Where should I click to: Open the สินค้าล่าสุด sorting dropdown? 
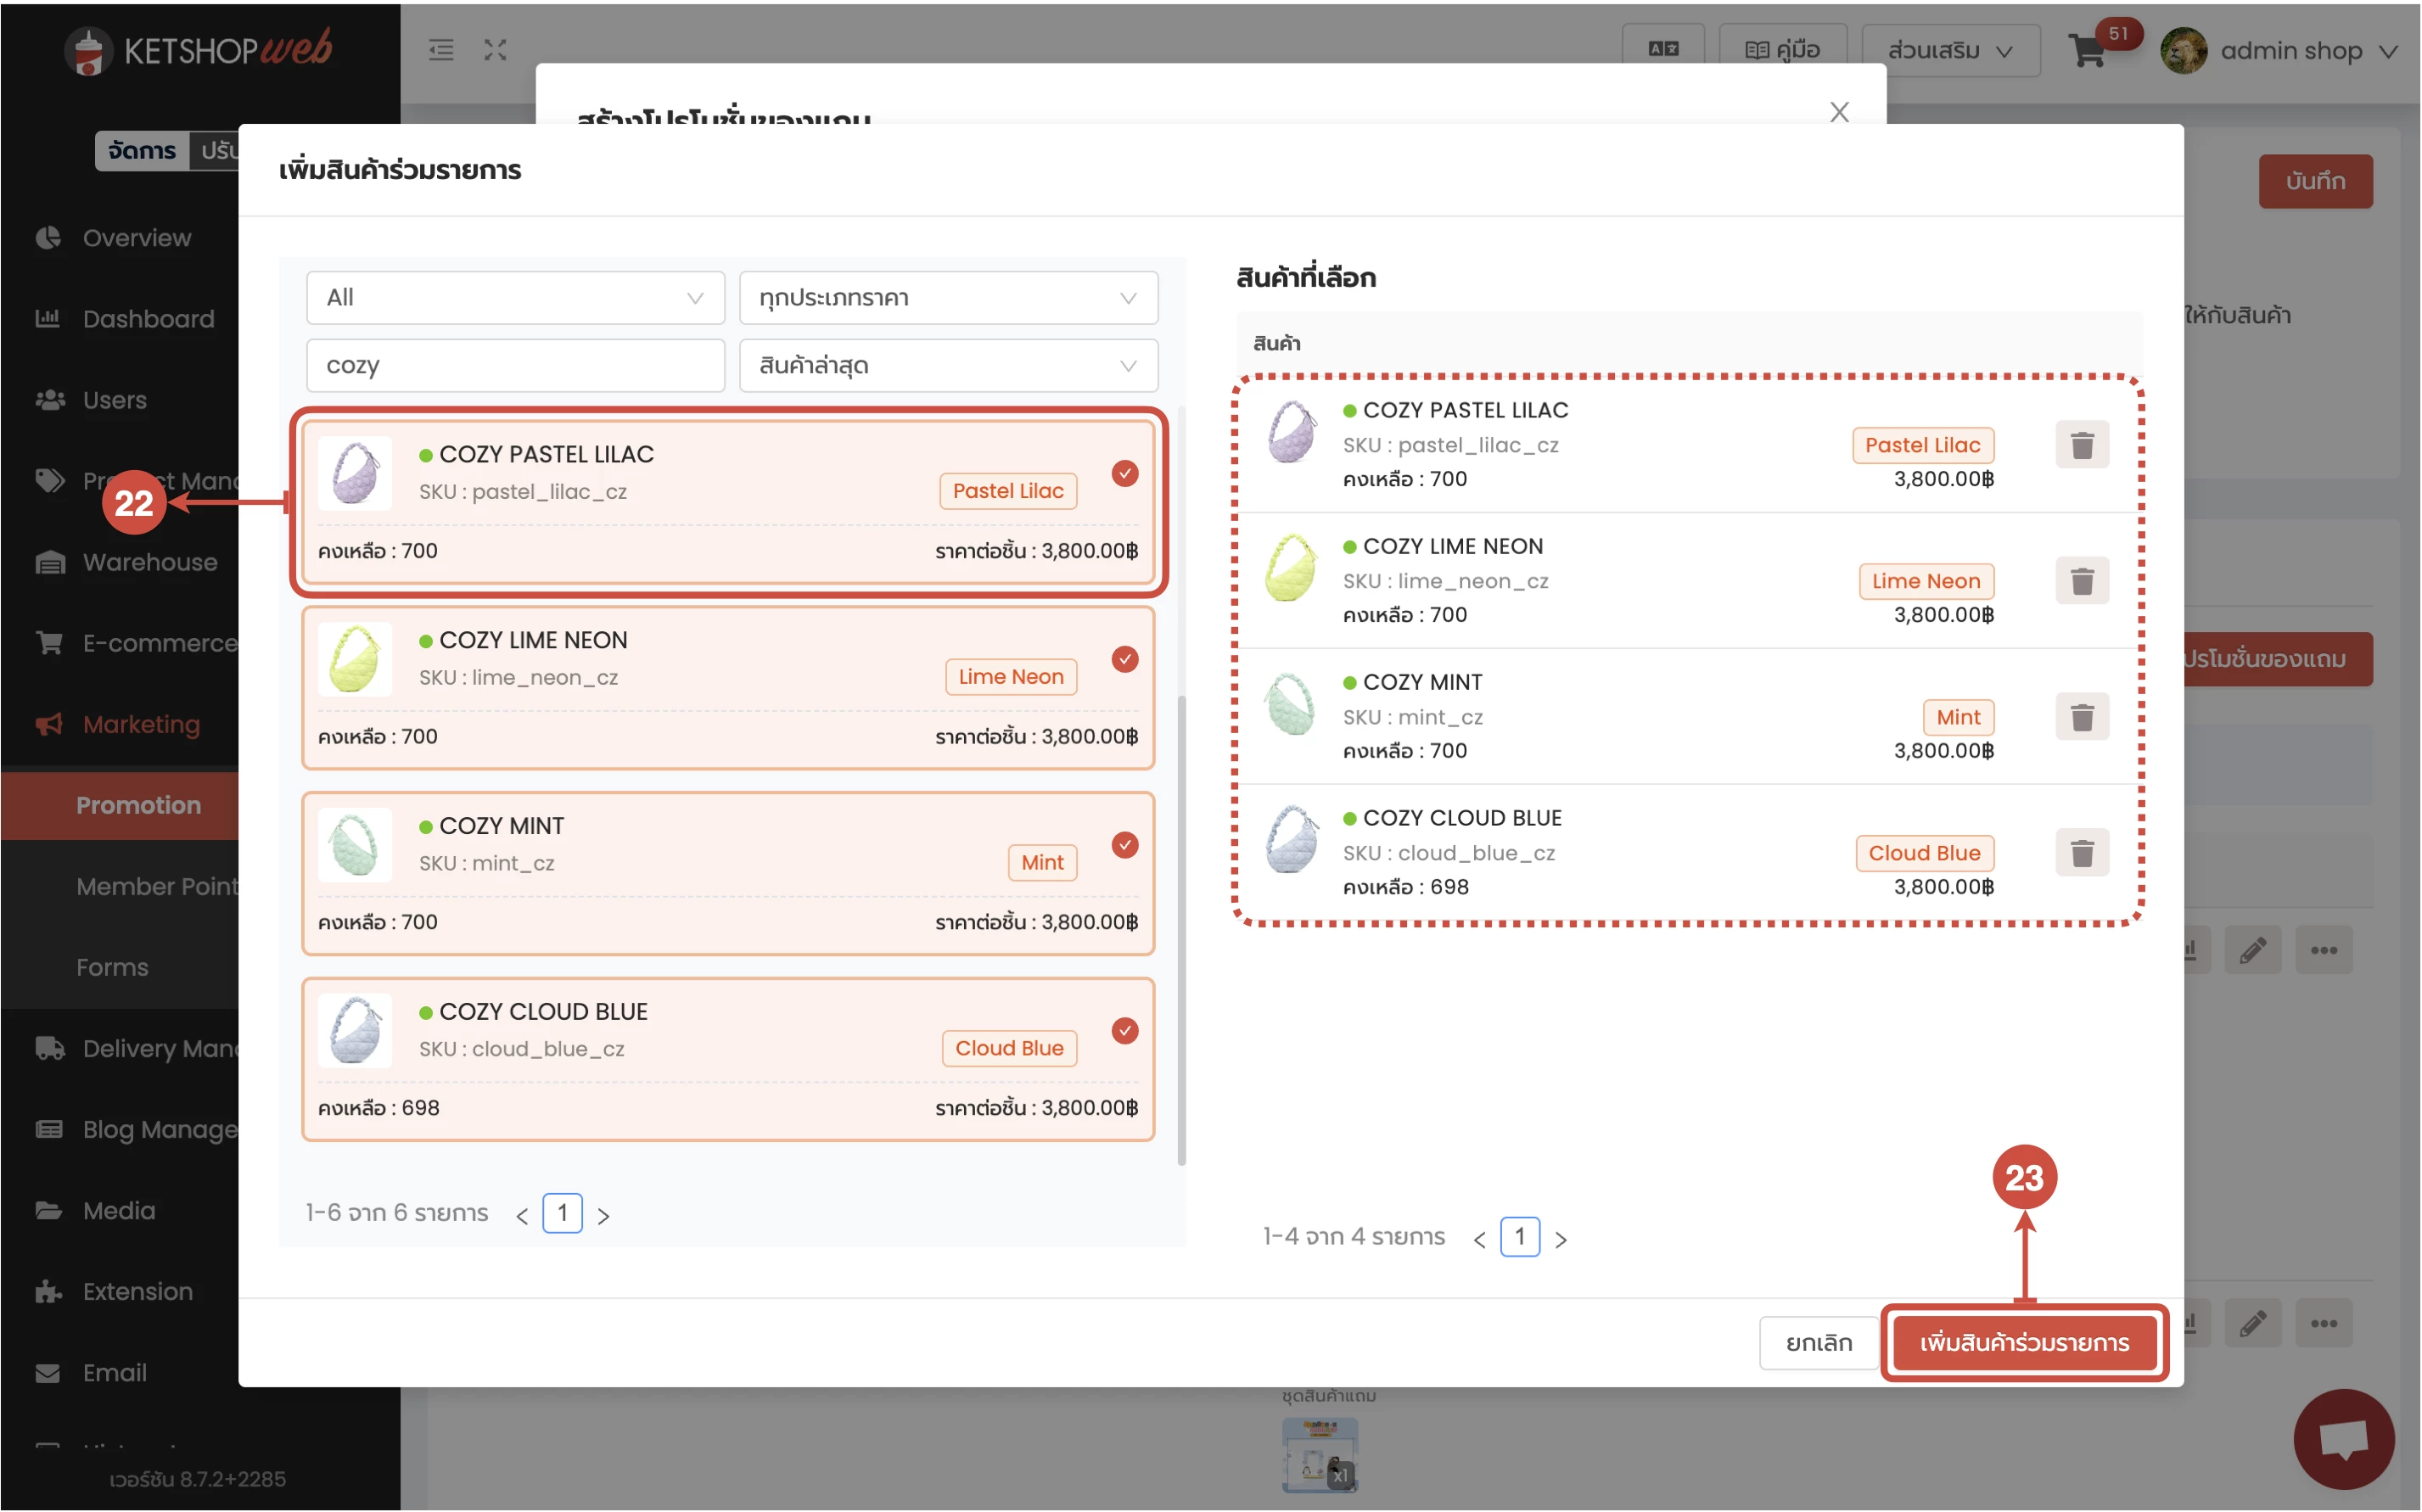[x=947, y=366]
